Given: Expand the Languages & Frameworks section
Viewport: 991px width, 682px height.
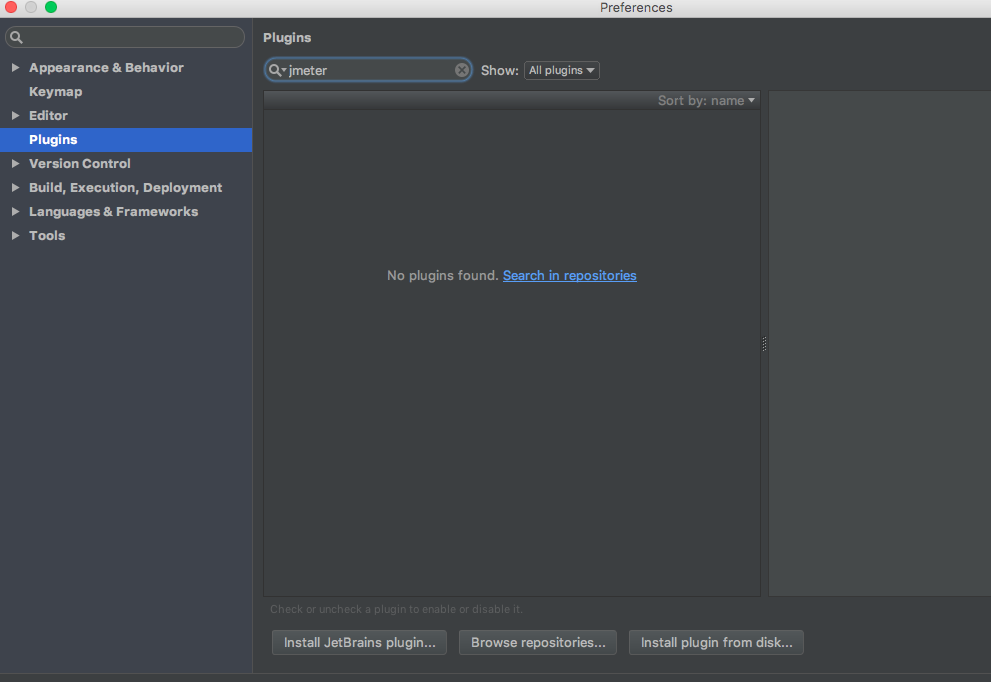Looking at the screenshot, I should 16,211.
